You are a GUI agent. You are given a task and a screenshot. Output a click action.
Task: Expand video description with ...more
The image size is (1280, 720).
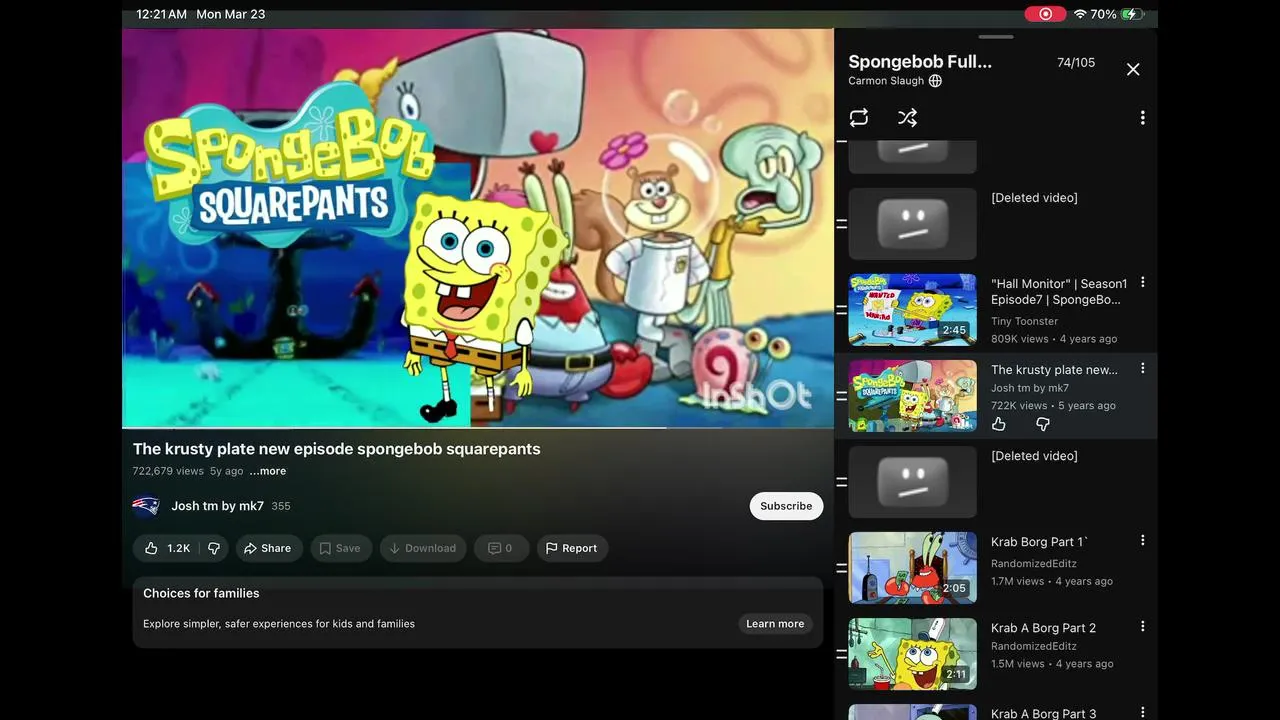click(x=268, y=471)
